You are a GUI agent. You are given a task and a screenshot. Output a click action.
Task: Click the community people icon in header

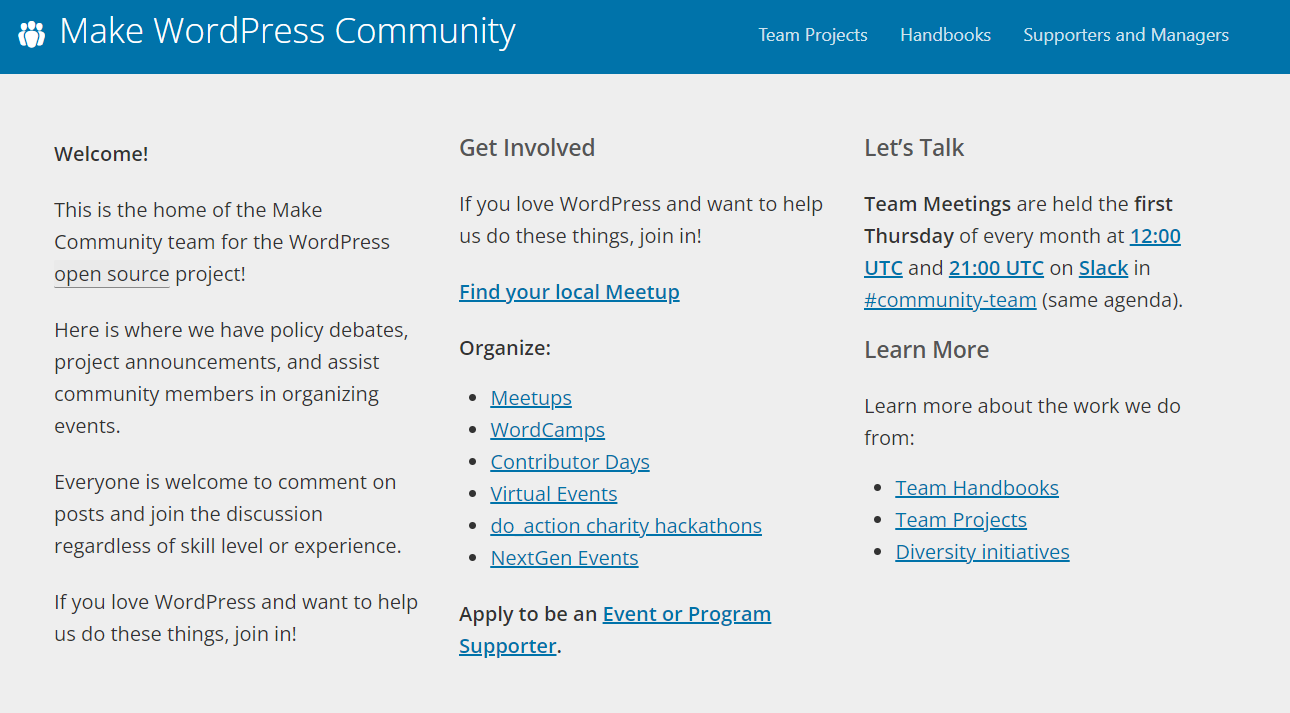coord(32,34)
